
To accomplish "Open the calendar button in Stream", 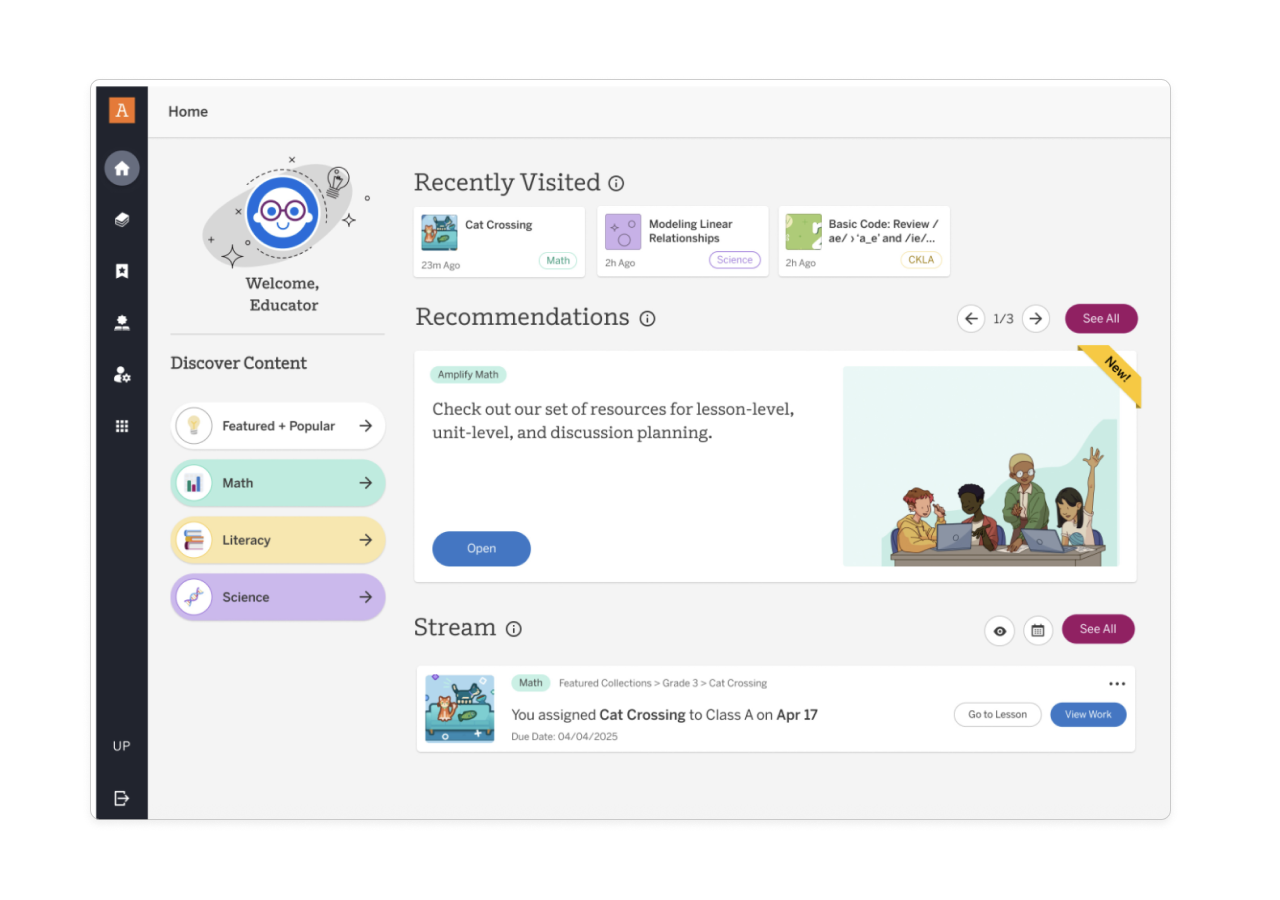I will (x=1038, y=631).
